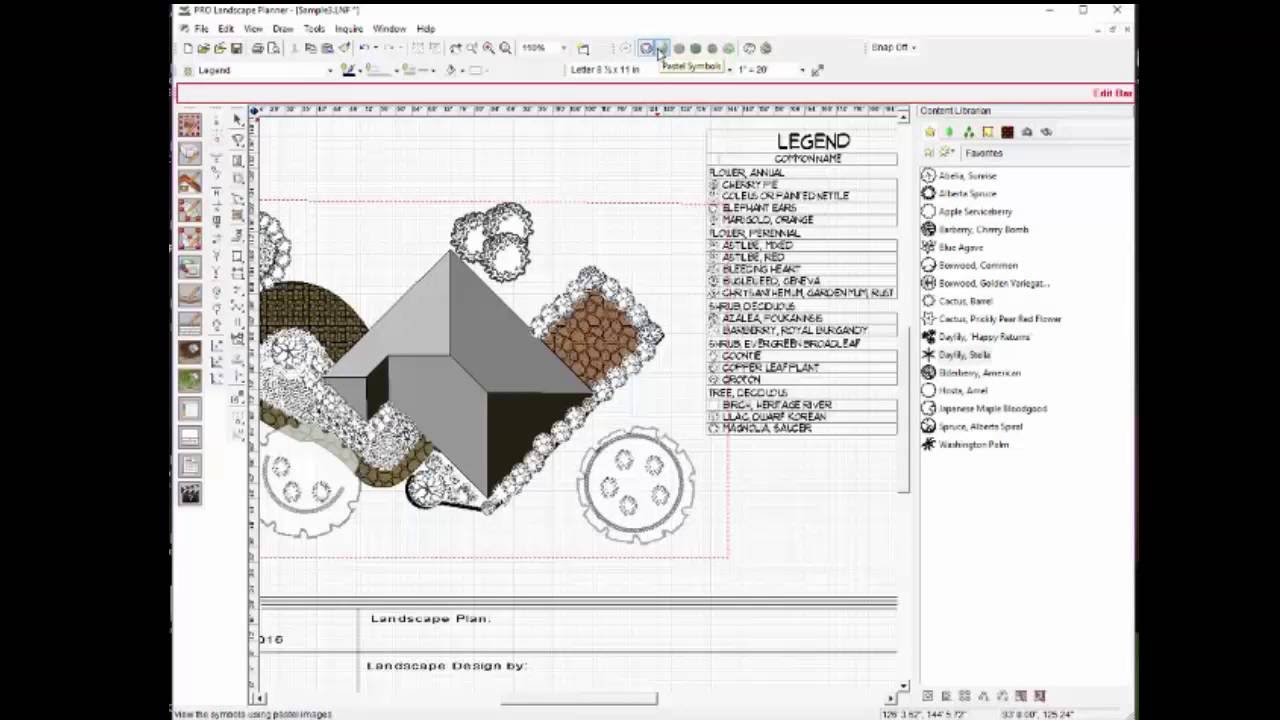1280x720 pixels.
Task: Click the film clapper category icon
Action: click(x=189, y=494)
